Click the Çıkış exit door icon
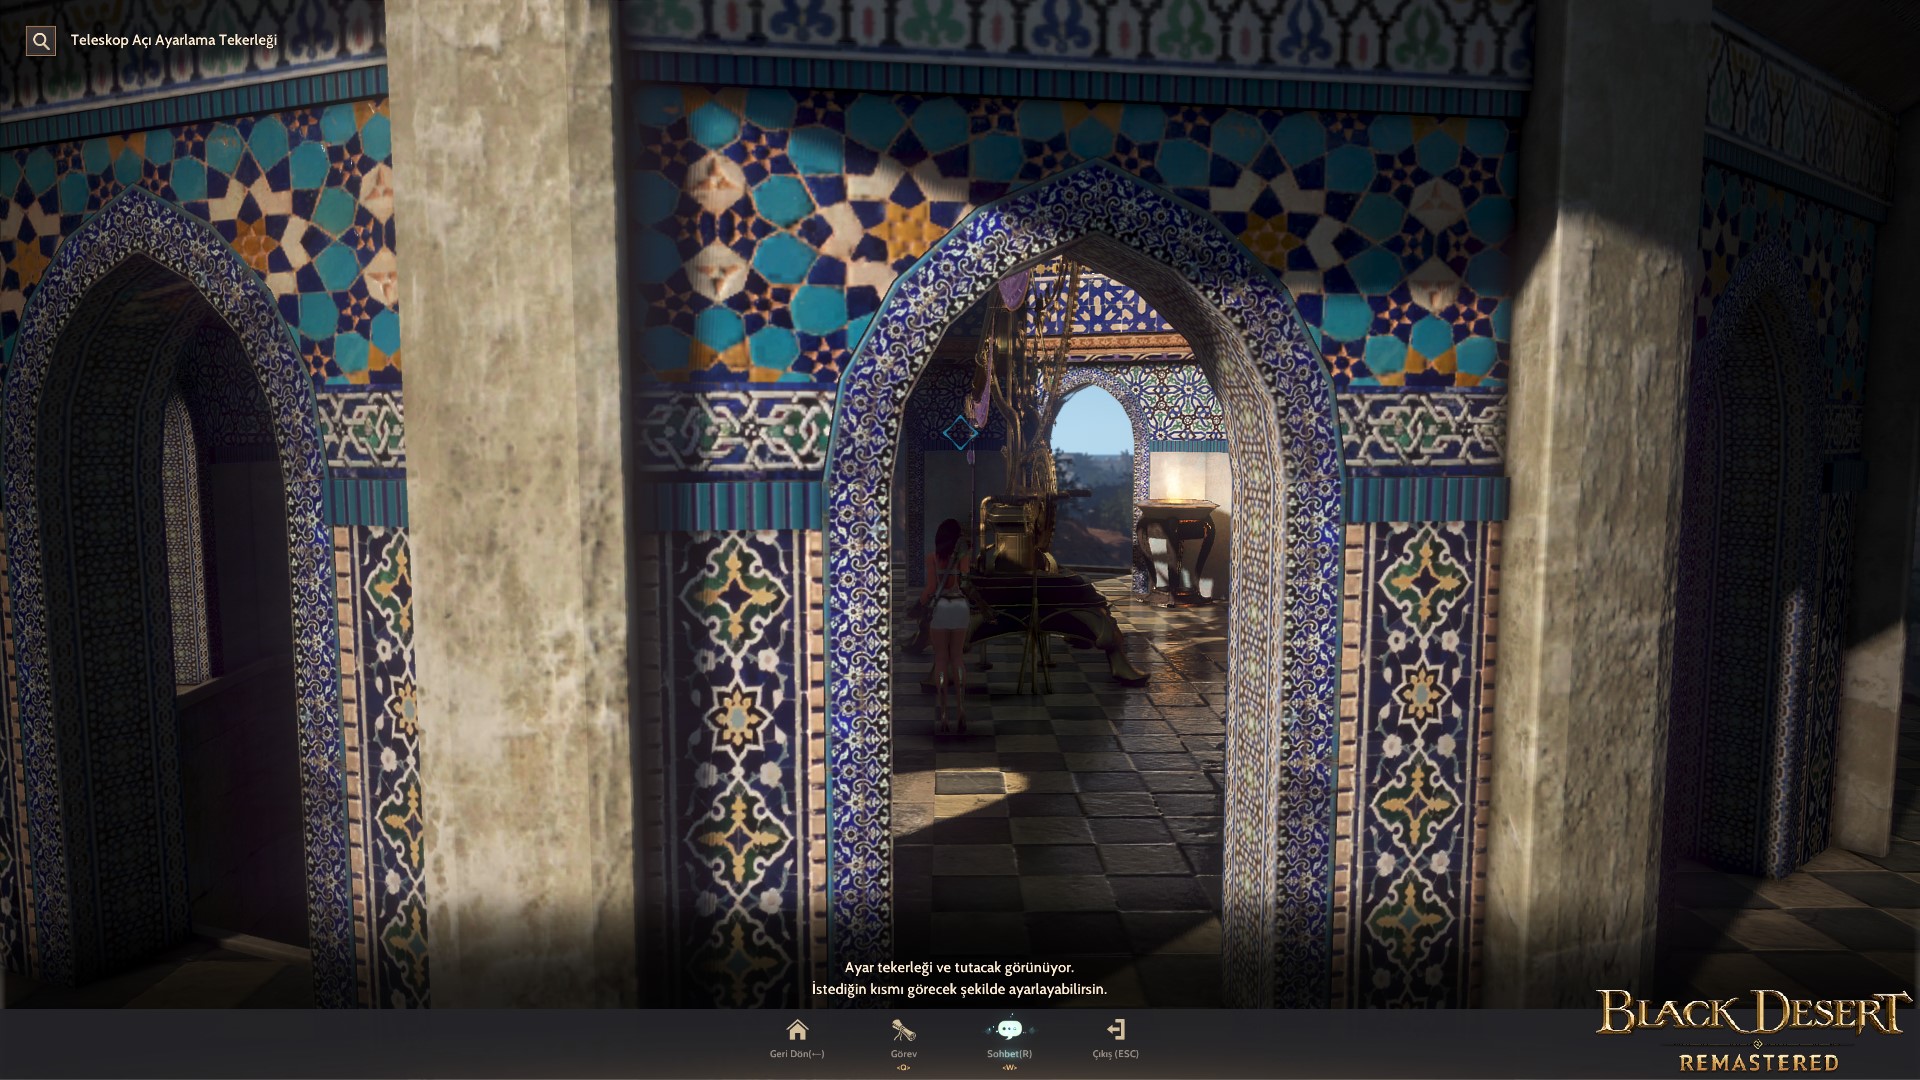The width and height of the screenshot is (1920, 1080). click(1116, 1030)
